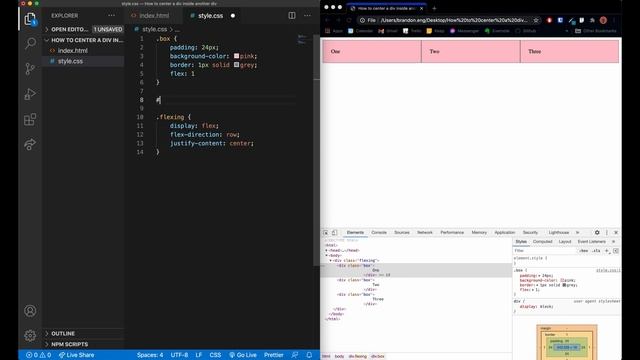Open Run and Debug view

click(30, 94)
